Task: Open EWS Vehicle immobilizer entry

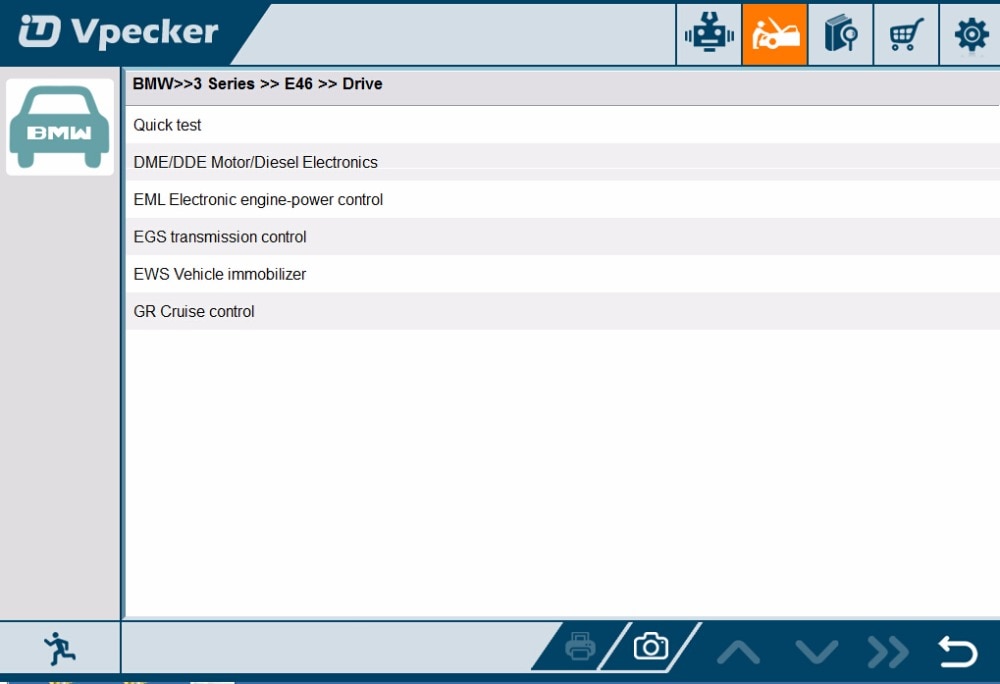Action: click(220, 274)
